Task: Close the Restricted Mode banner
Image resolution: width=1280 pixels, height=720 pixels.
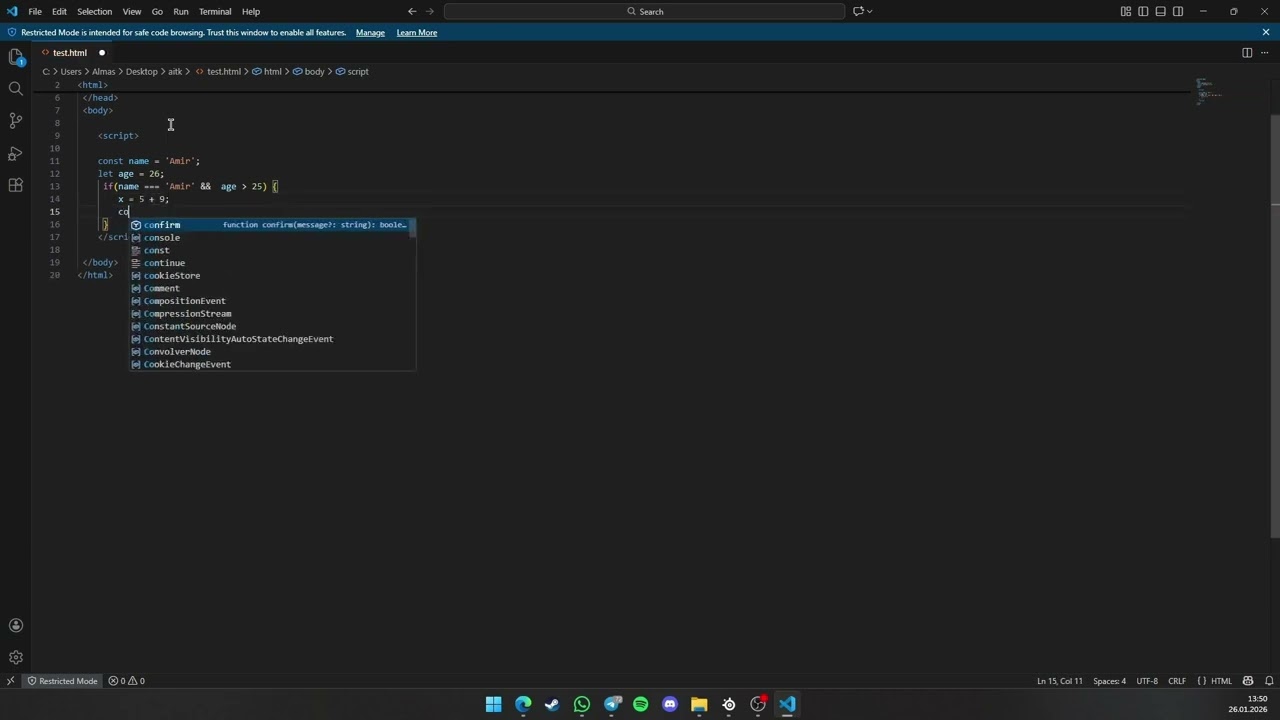Action: click(1265, 32)
